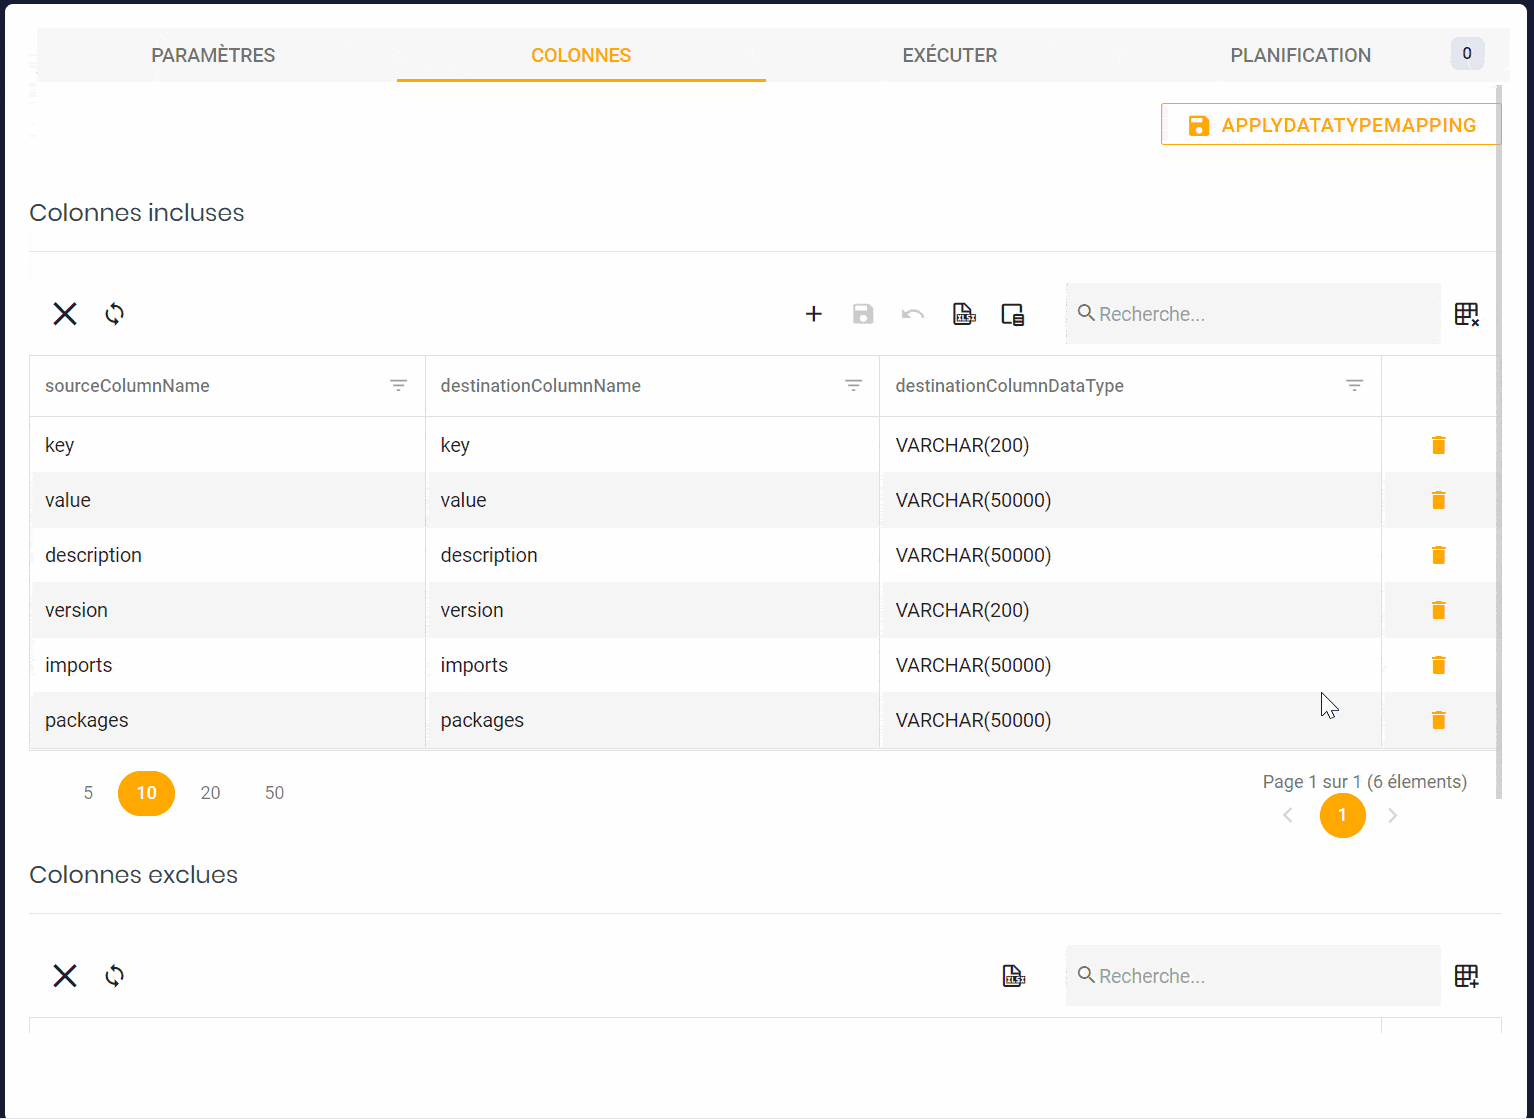
Task: Export Colonnes incluses to XLSX
Action: coord(964,314)
